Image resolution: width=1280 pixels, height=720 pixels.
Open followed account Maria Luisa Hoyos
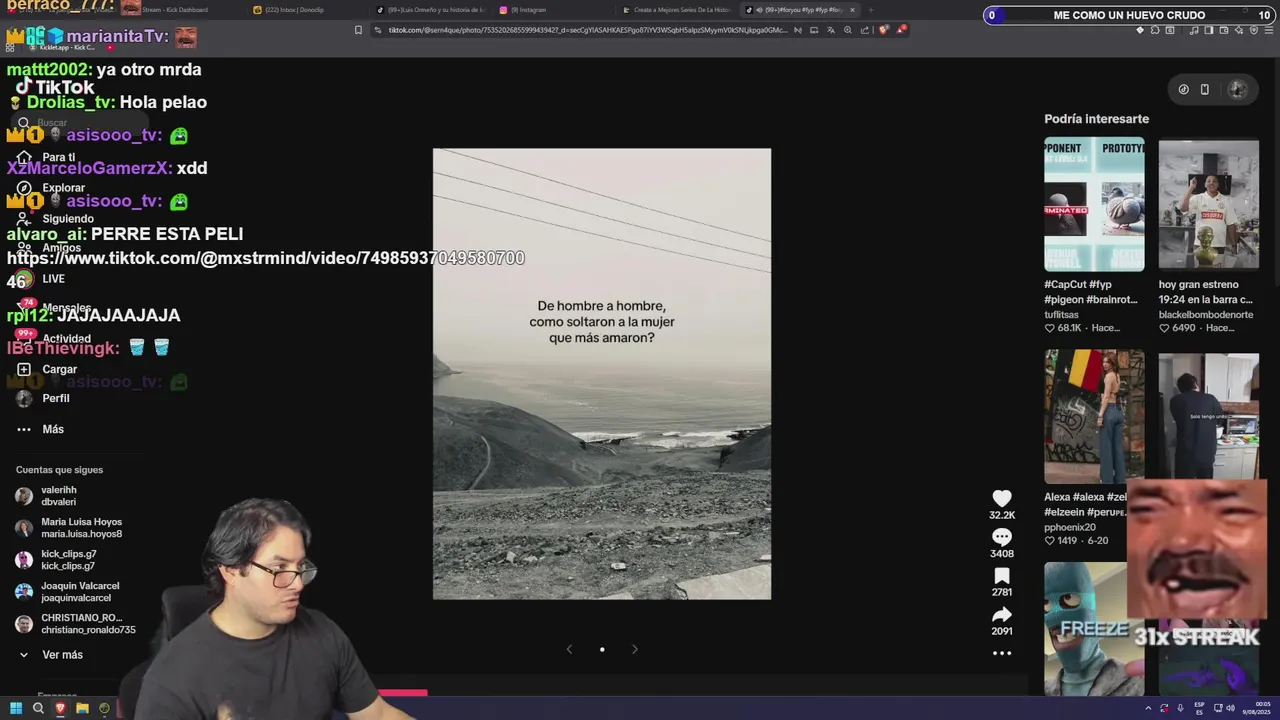point(68,528)
